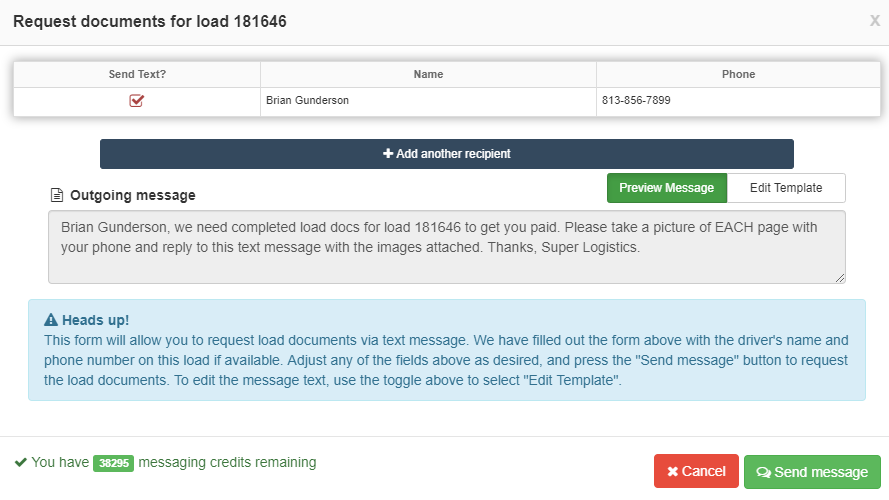
Task: Click the Send message button
Action: tap(812, 472)
